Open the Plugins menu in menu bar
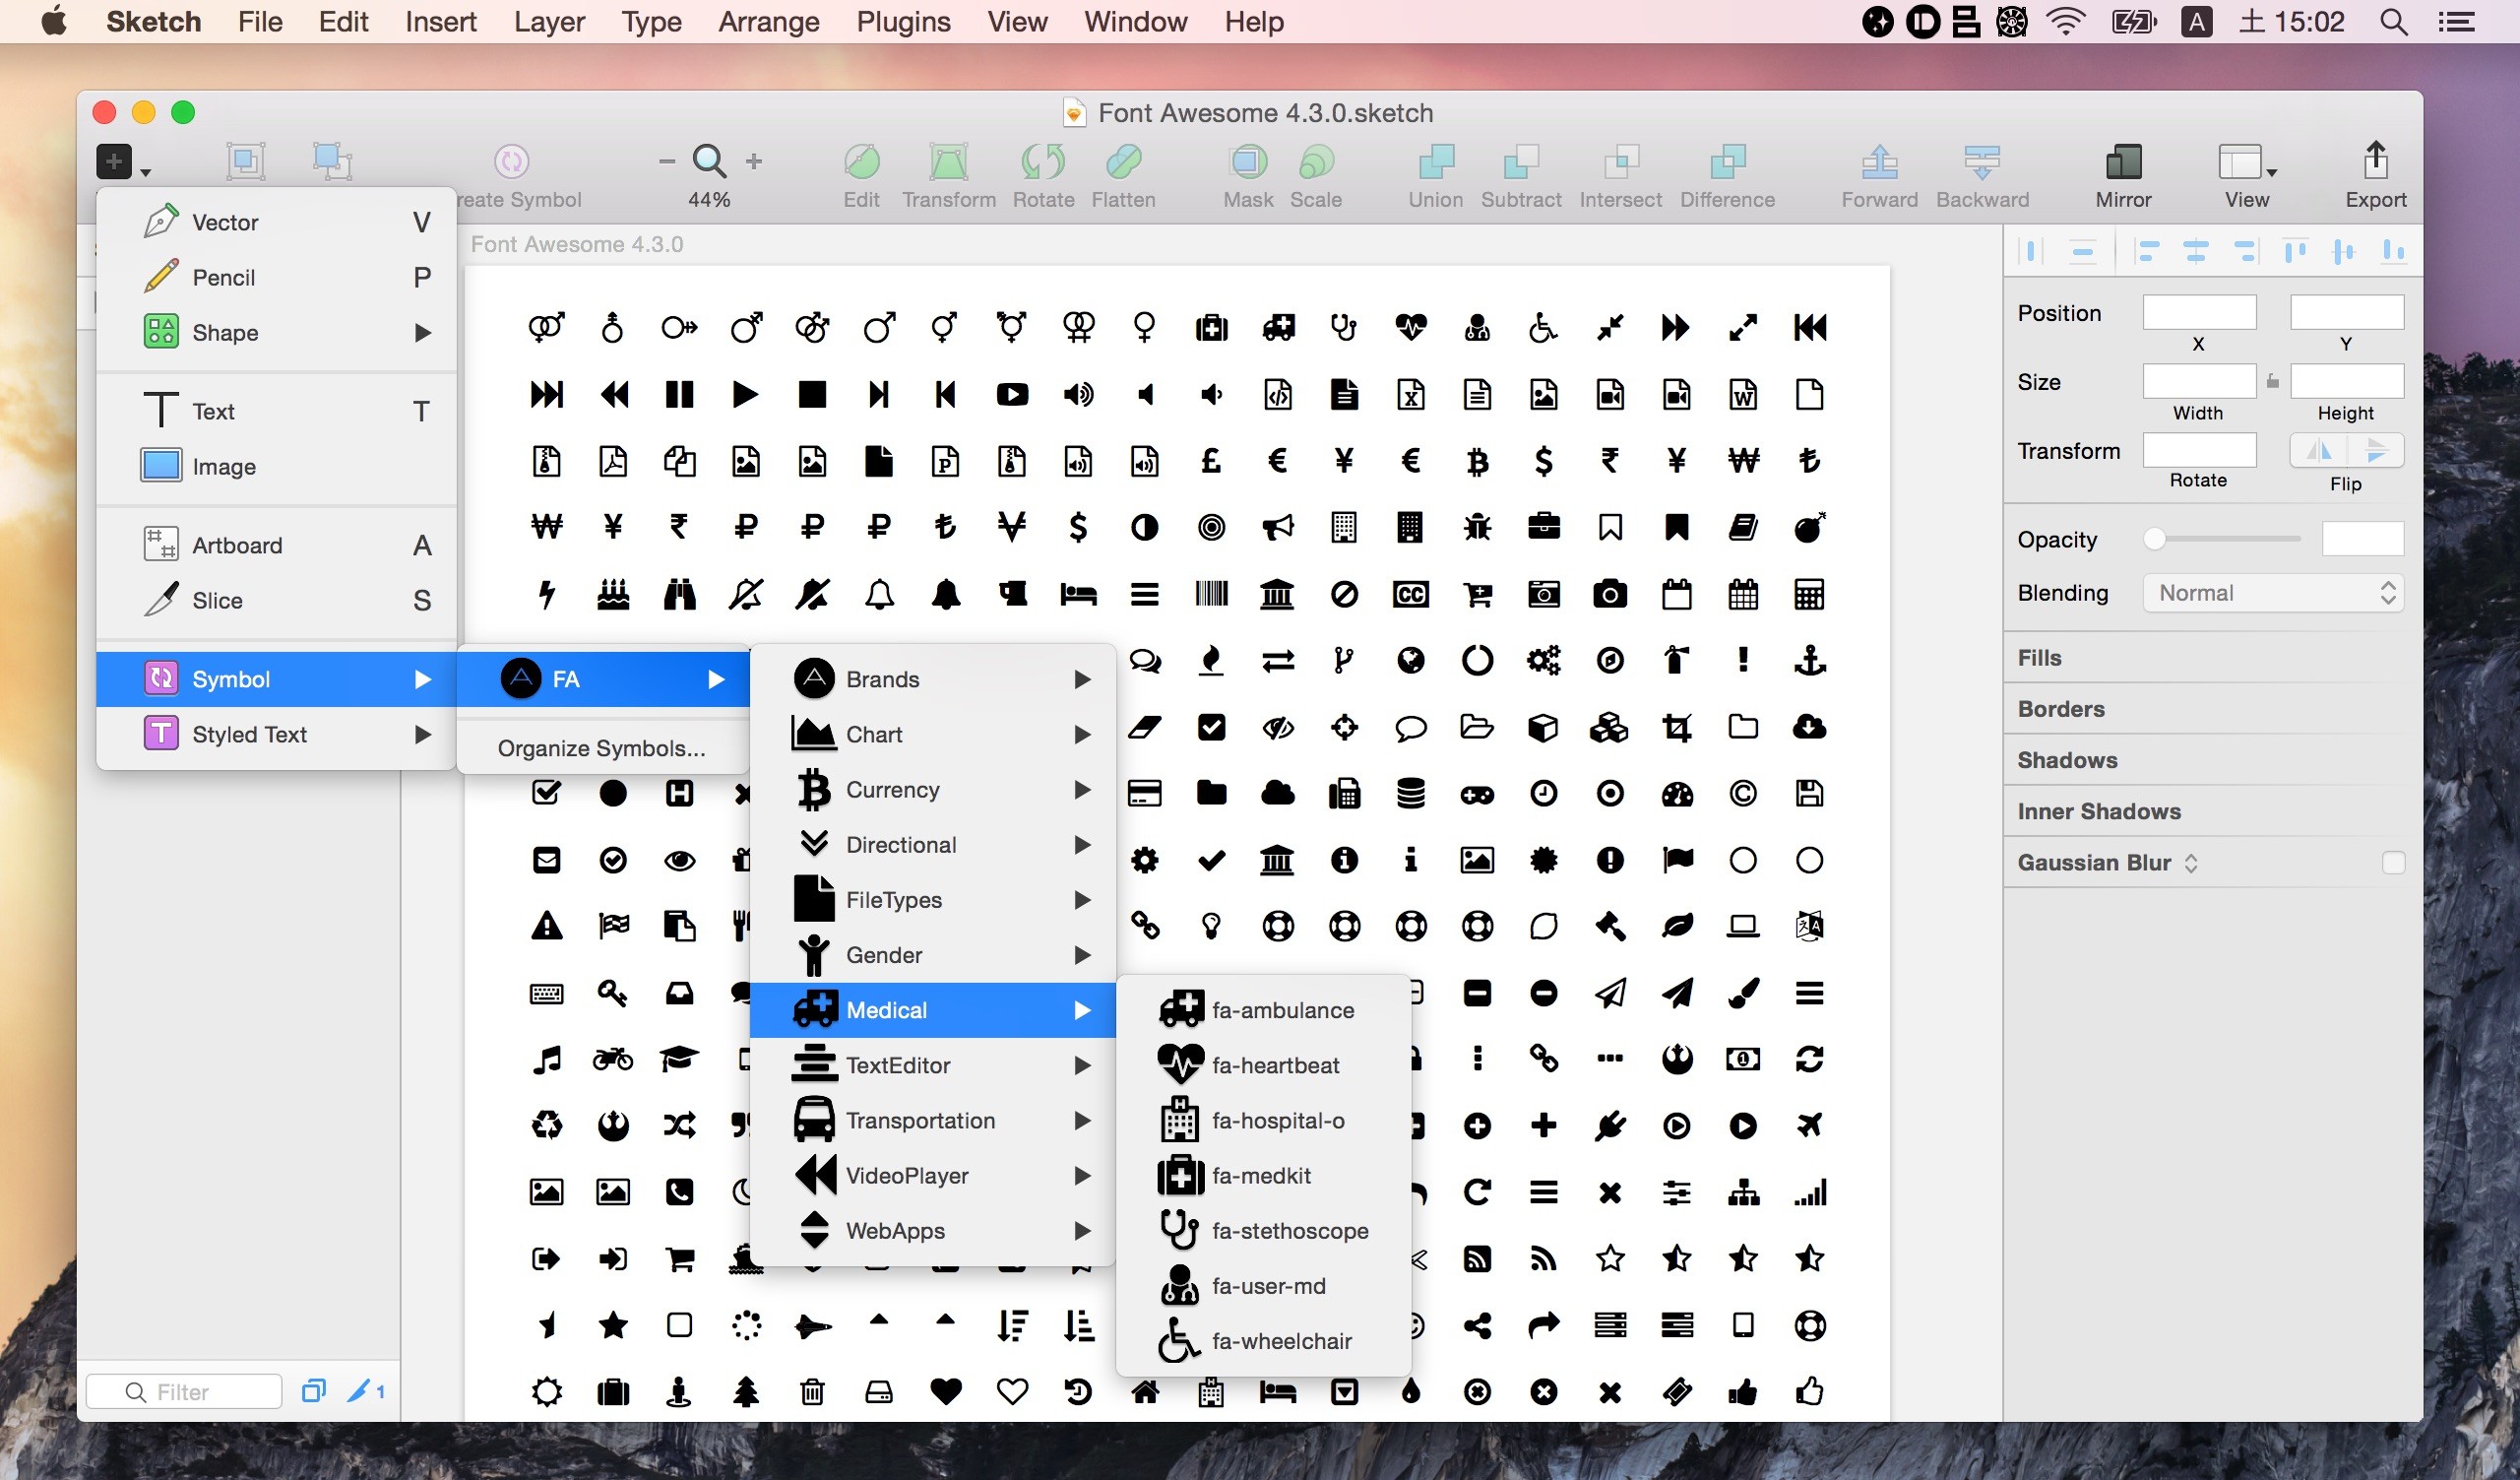 (903, 21)
